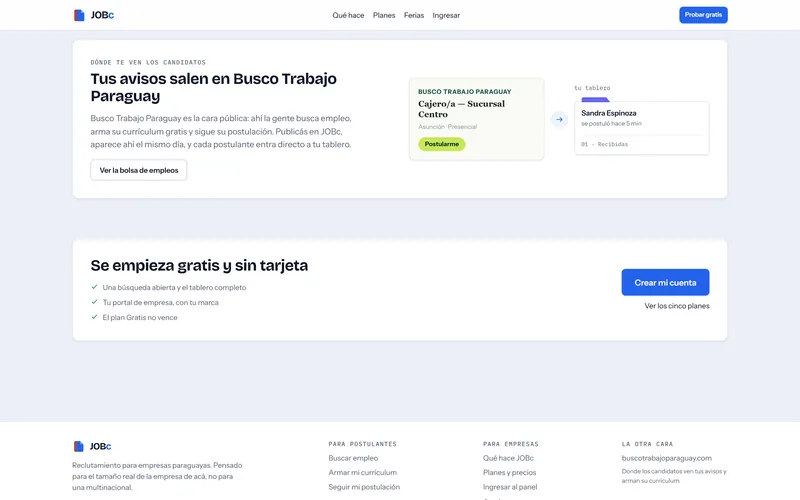Click the green 'Postularme' button
The image size is (800, 500).
[x=442, y=144]
